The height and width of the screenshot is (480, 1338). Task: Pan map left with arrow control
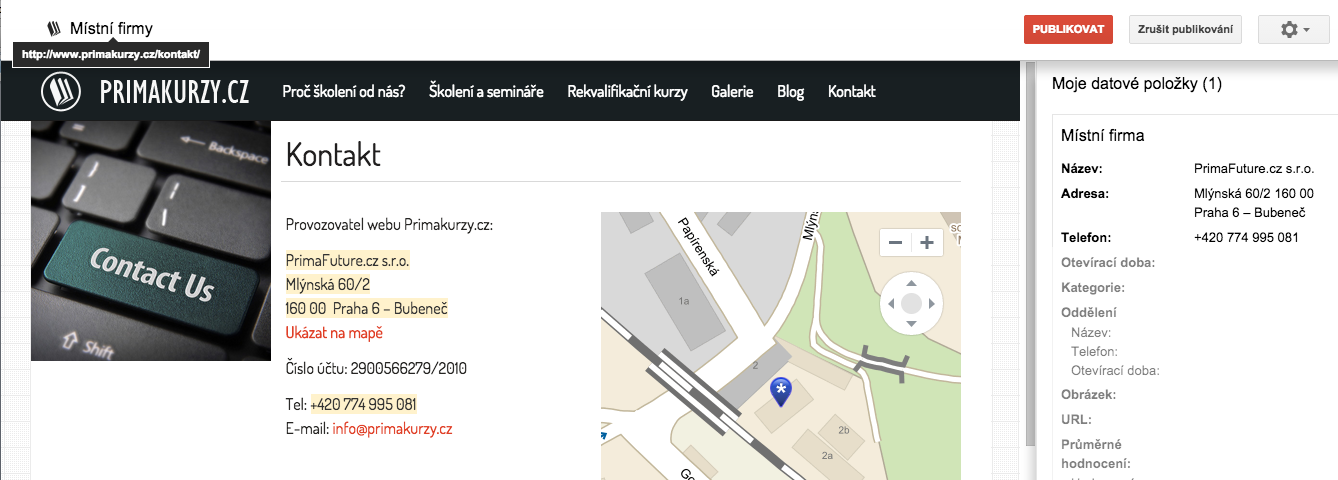(890, 303)
